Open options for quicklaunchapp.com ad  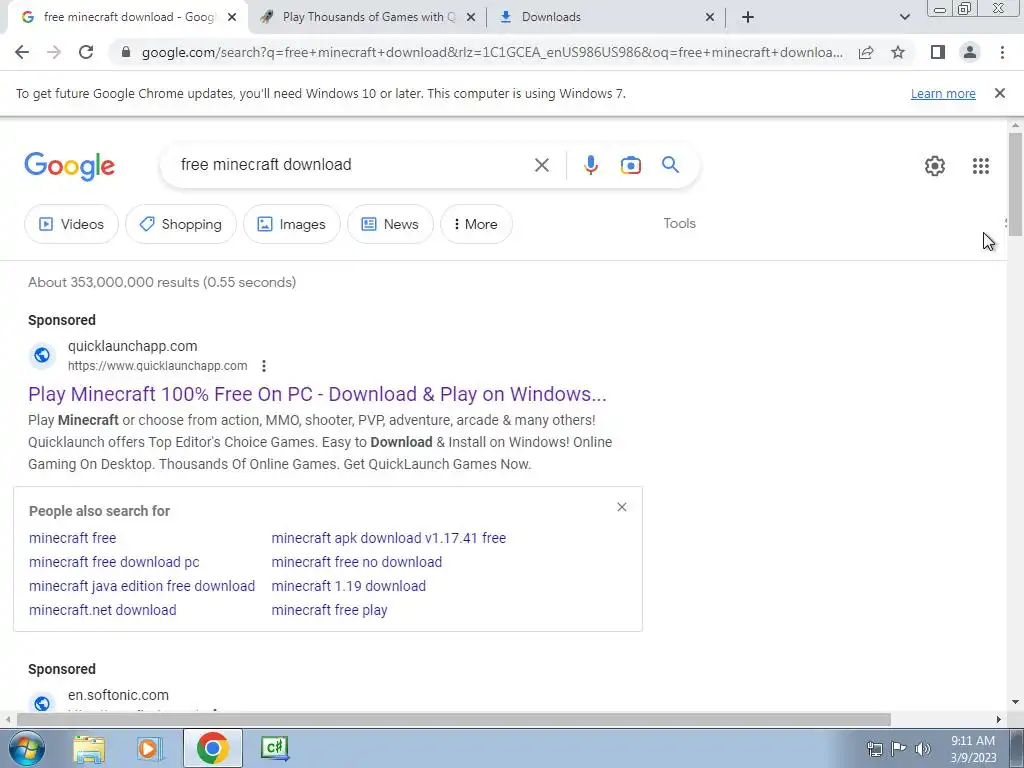[x=264, y=366]
